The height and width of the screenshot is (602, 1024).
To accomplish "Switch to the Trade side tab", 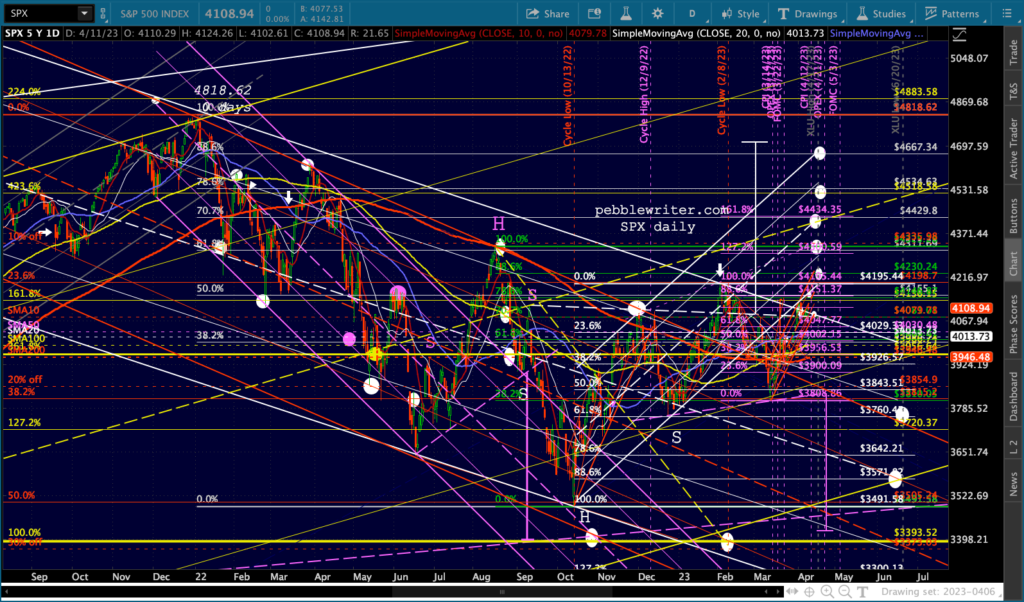I will click(x=1014, y=52).
